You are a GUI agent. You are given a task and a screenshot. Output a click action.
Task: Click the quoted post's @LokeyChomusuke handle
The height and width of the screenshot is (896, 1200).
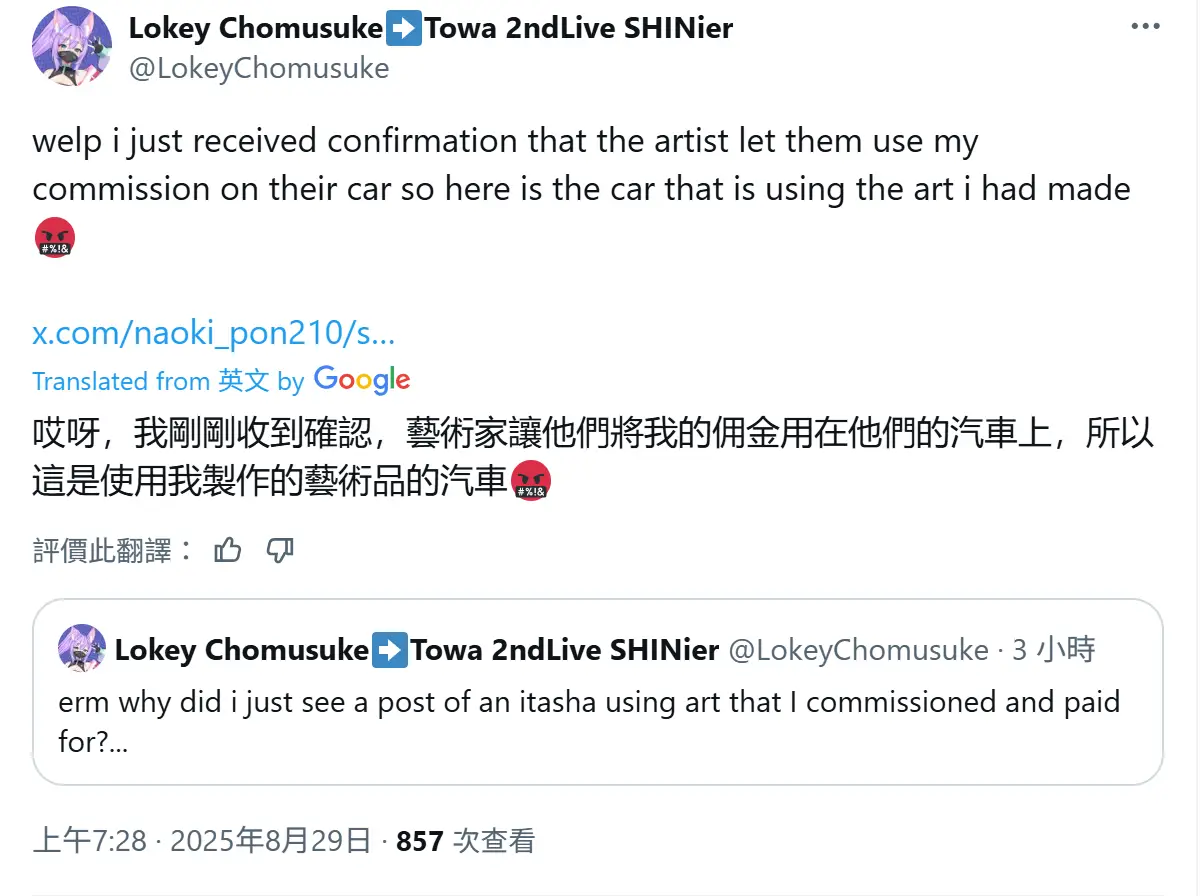pyautogui.click(x=858, y=651)
